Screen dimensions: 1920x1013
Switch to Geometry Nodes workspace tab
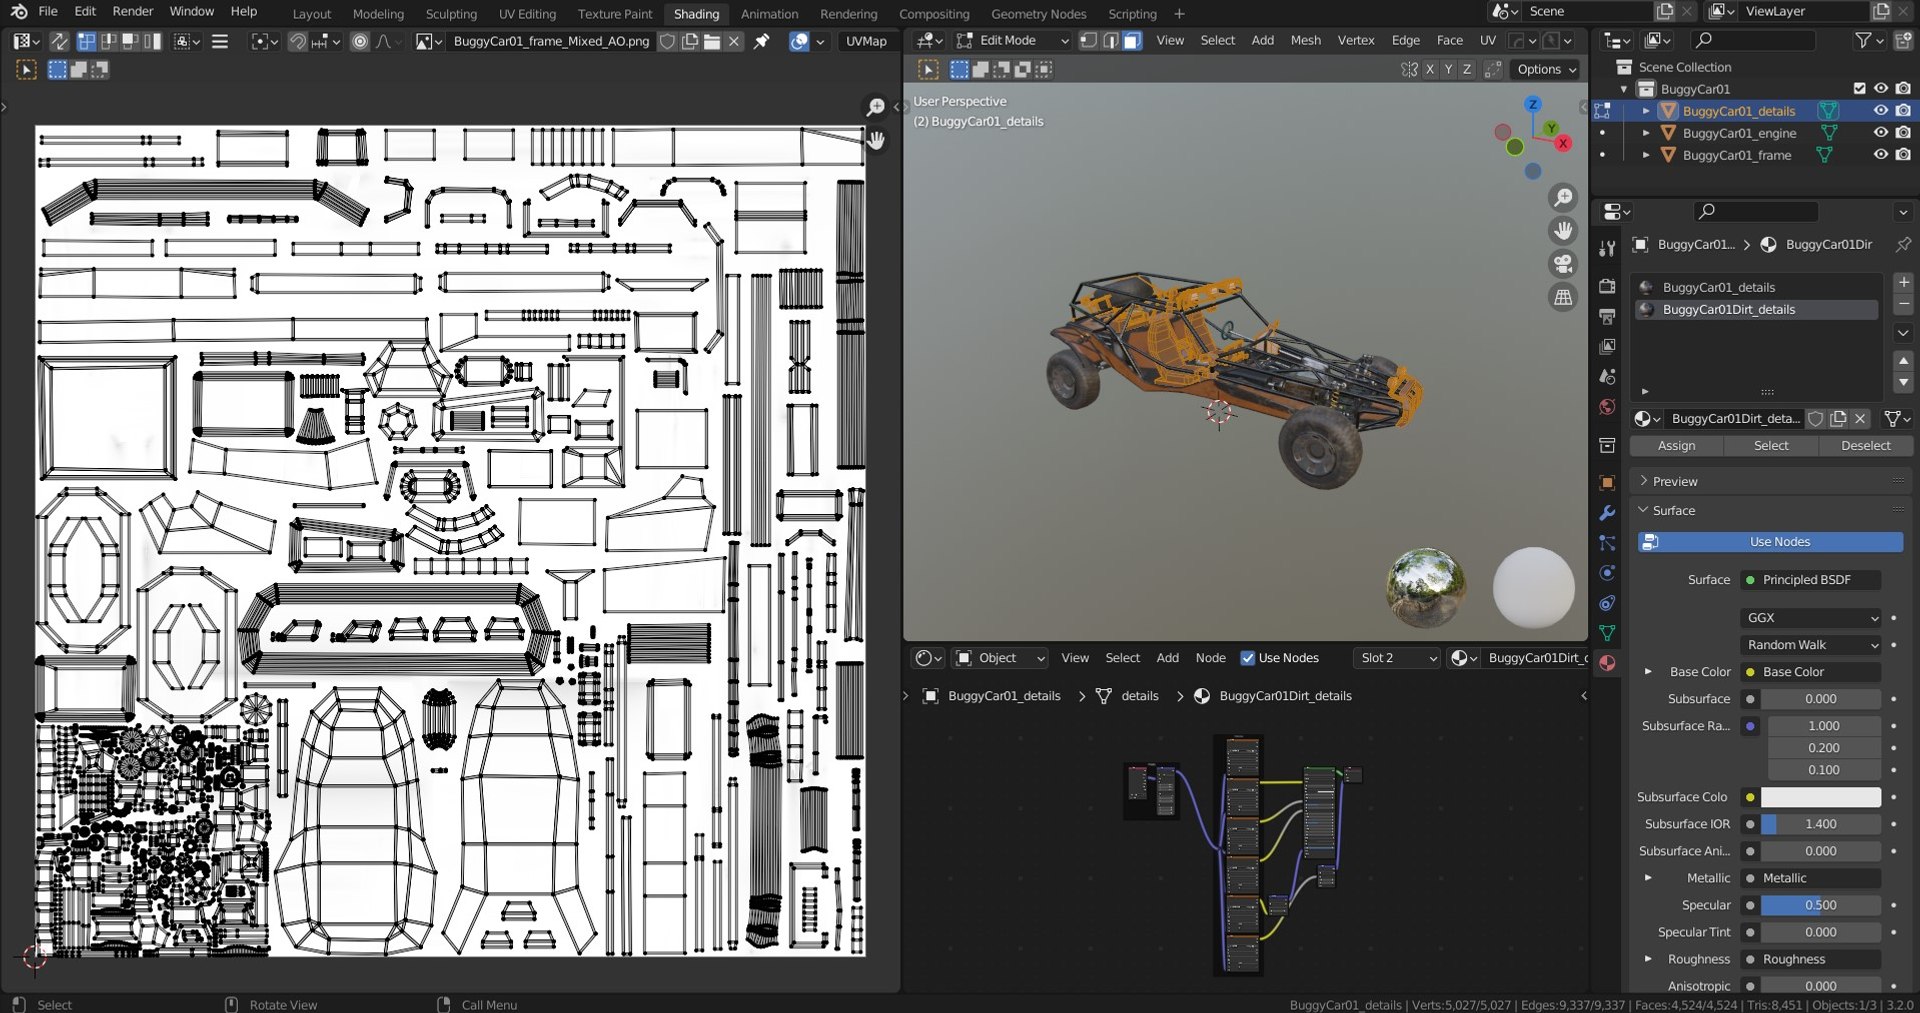[x=1038, y=14]
